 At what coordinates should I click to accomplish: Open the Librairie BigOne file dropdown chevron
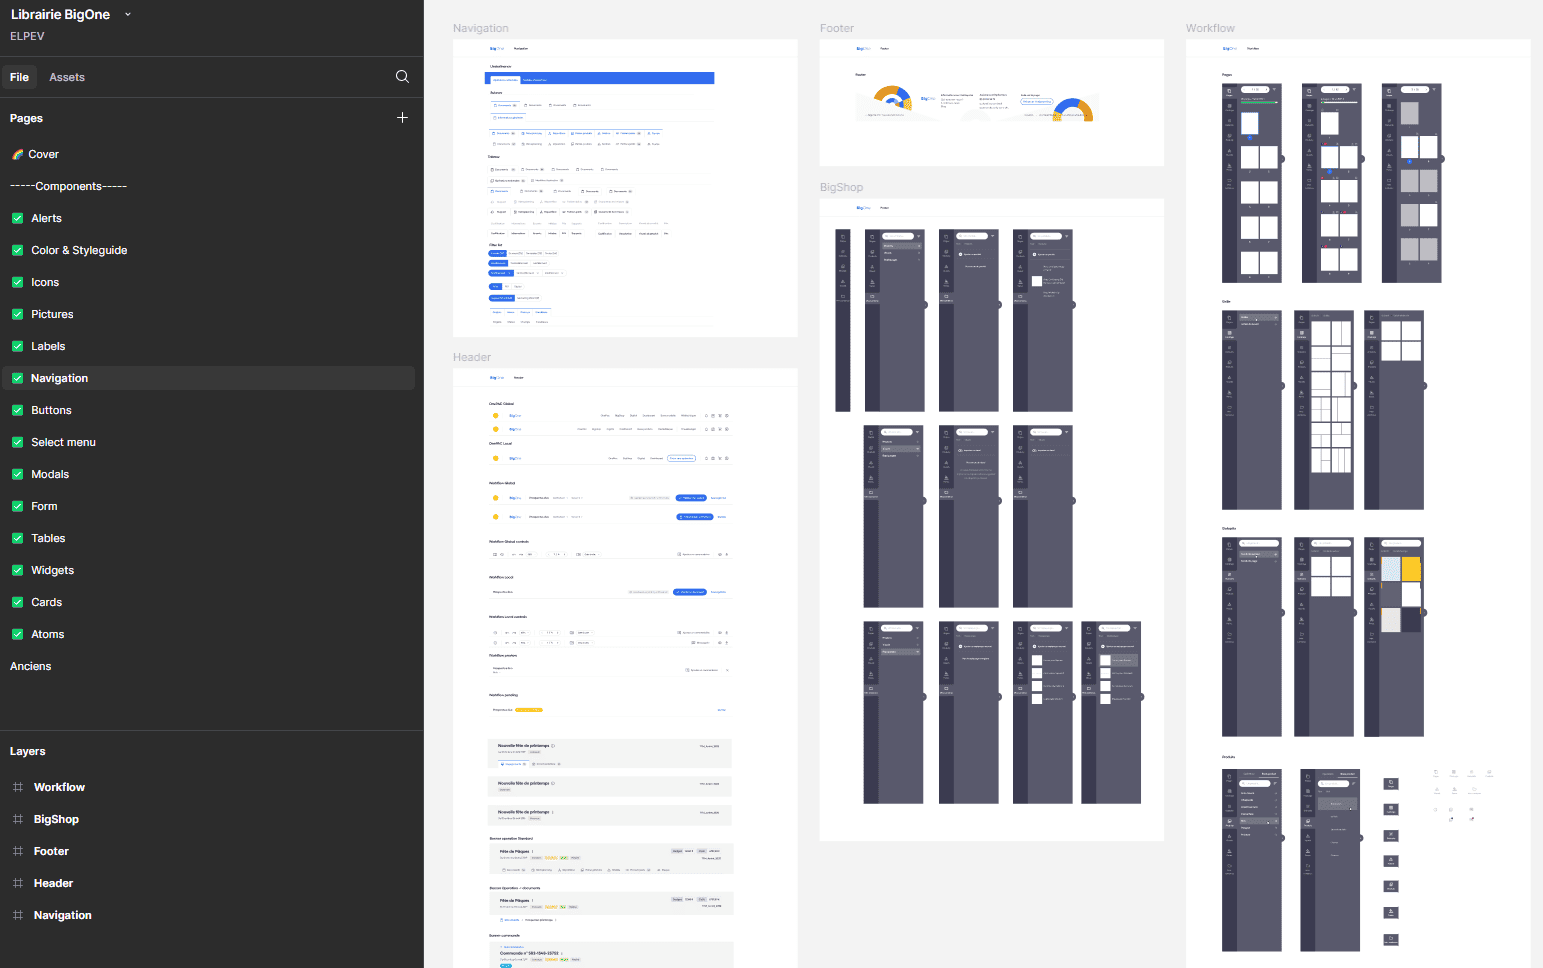(128, 15)
